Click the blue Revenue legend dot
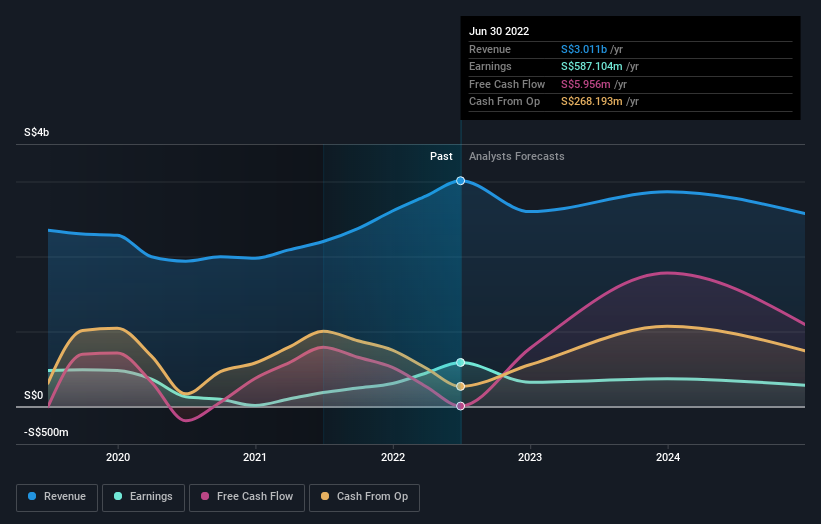The image size is (821, 524). 32,496
